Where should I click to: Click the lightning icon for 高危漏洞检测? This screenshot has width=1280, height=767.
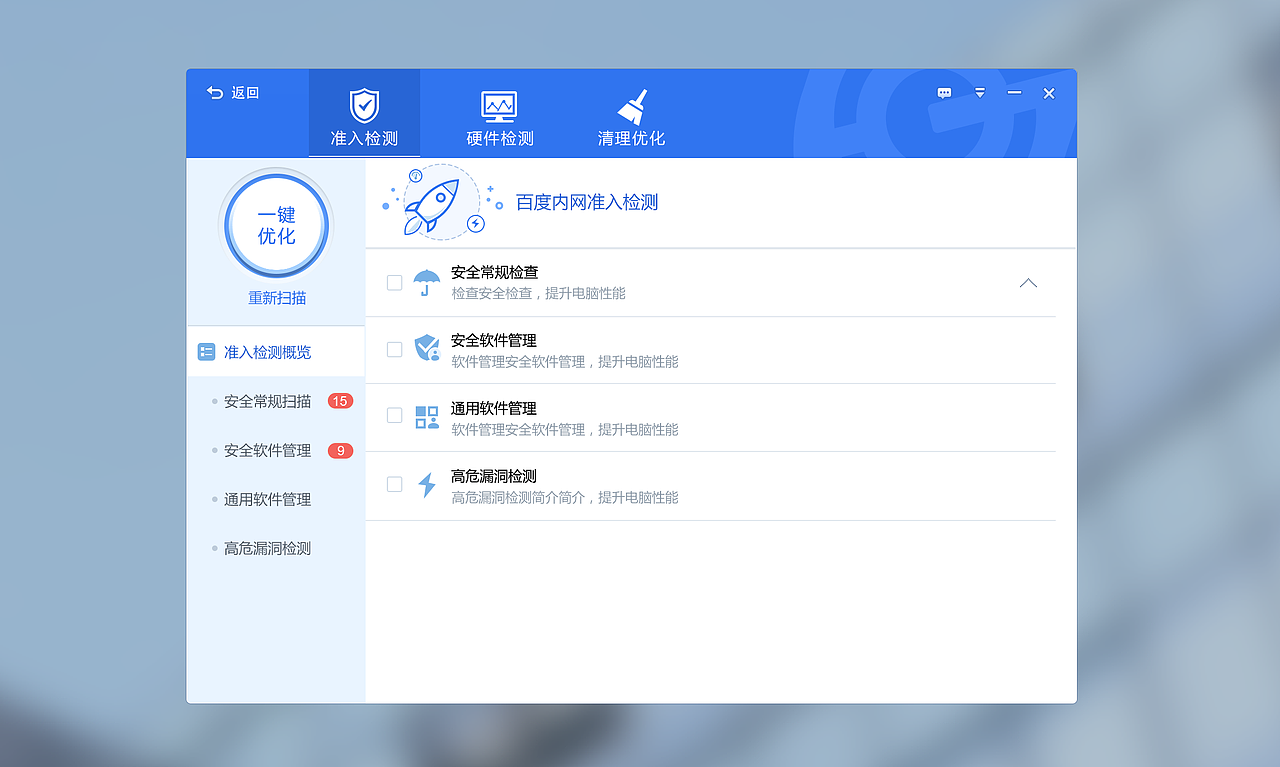pyautogui.click(x=427, y=485)
